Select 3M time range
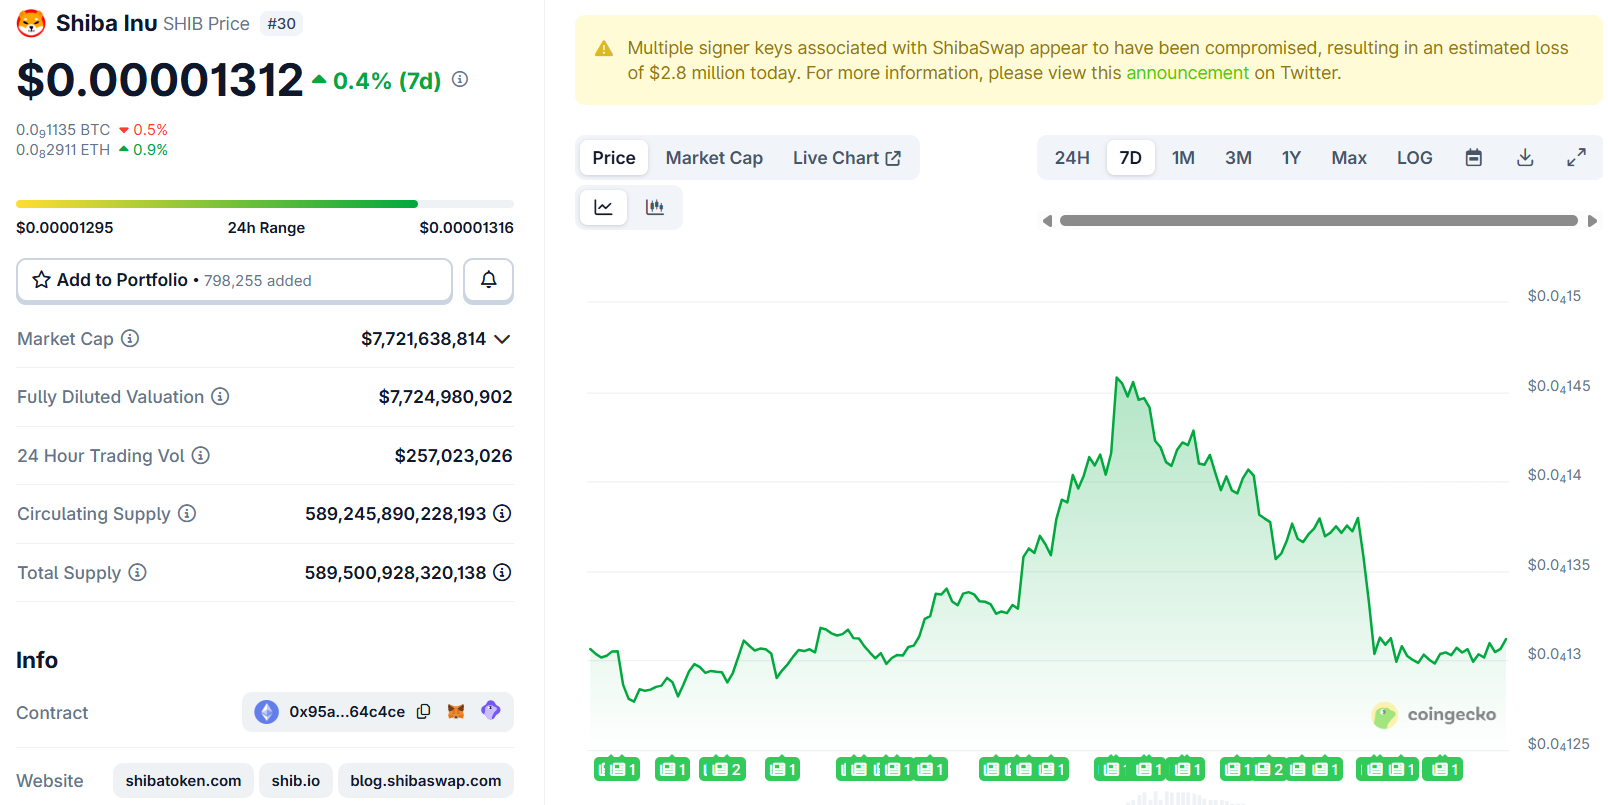 [x=1239, y=158]
